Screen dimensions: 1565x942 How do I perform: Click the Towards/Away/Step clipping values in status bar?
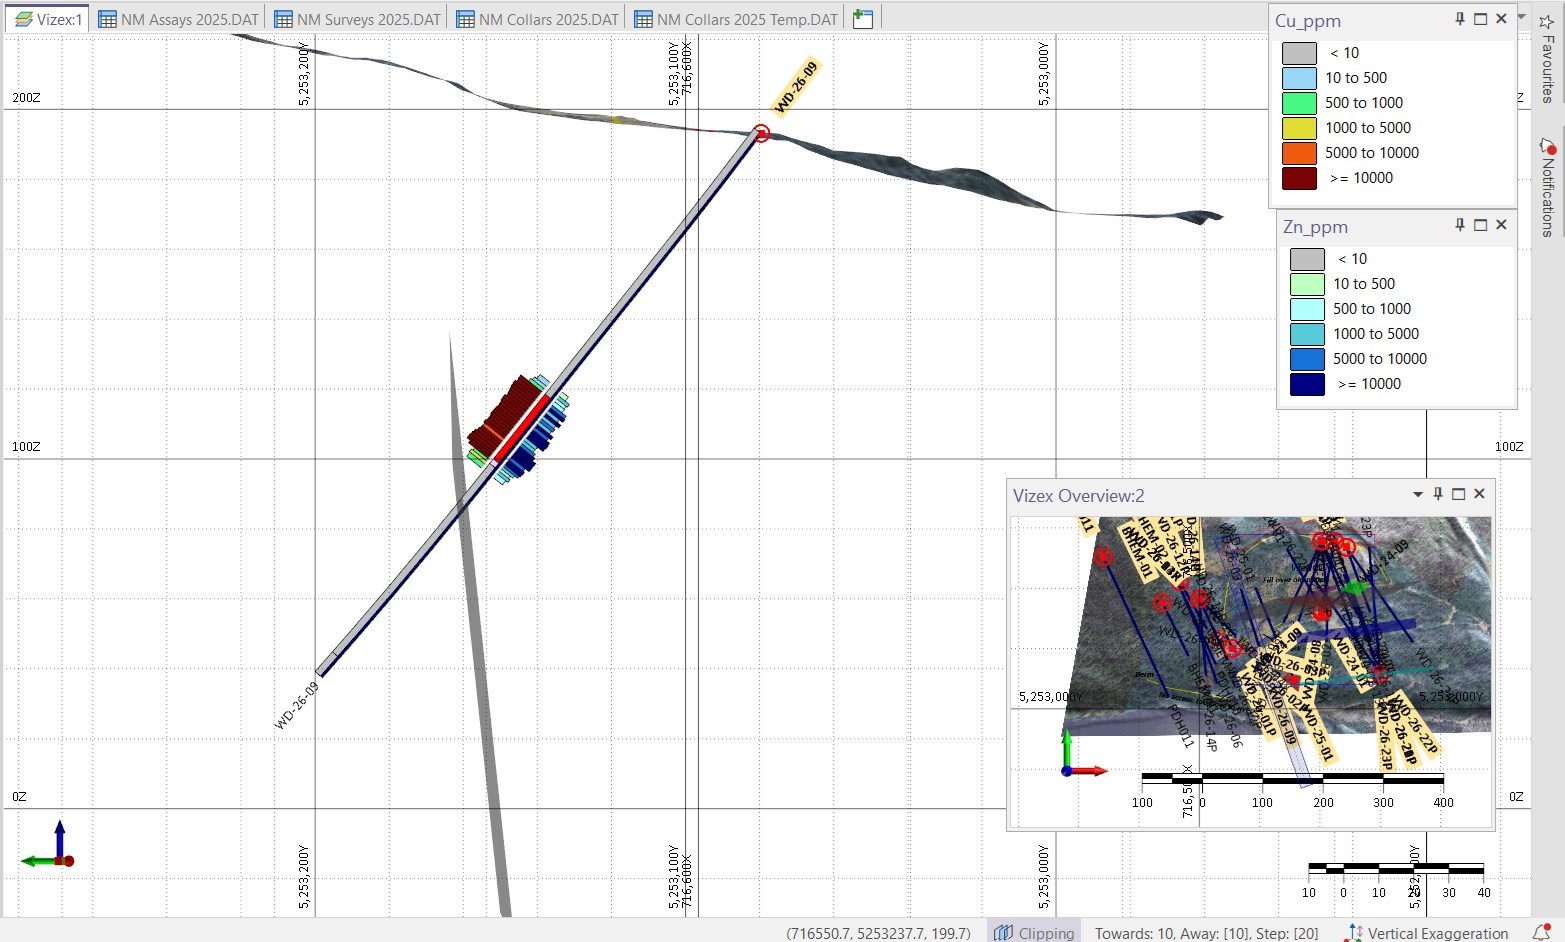pyautogui.click(x=1206, y=933)
